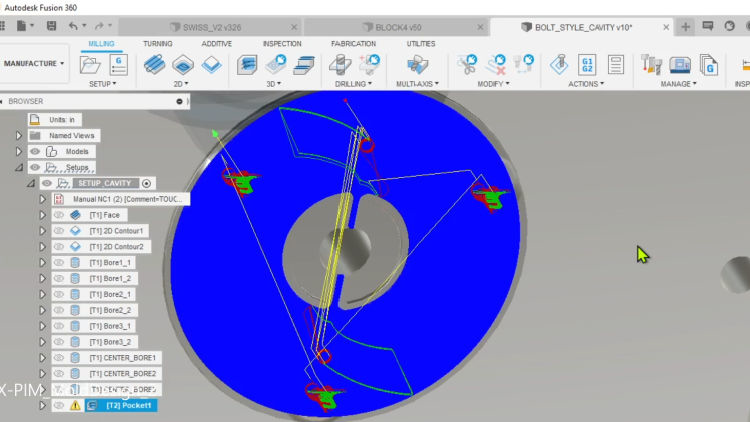
Task: Click the NC Program icon in Setup
Action: [118, 65]
